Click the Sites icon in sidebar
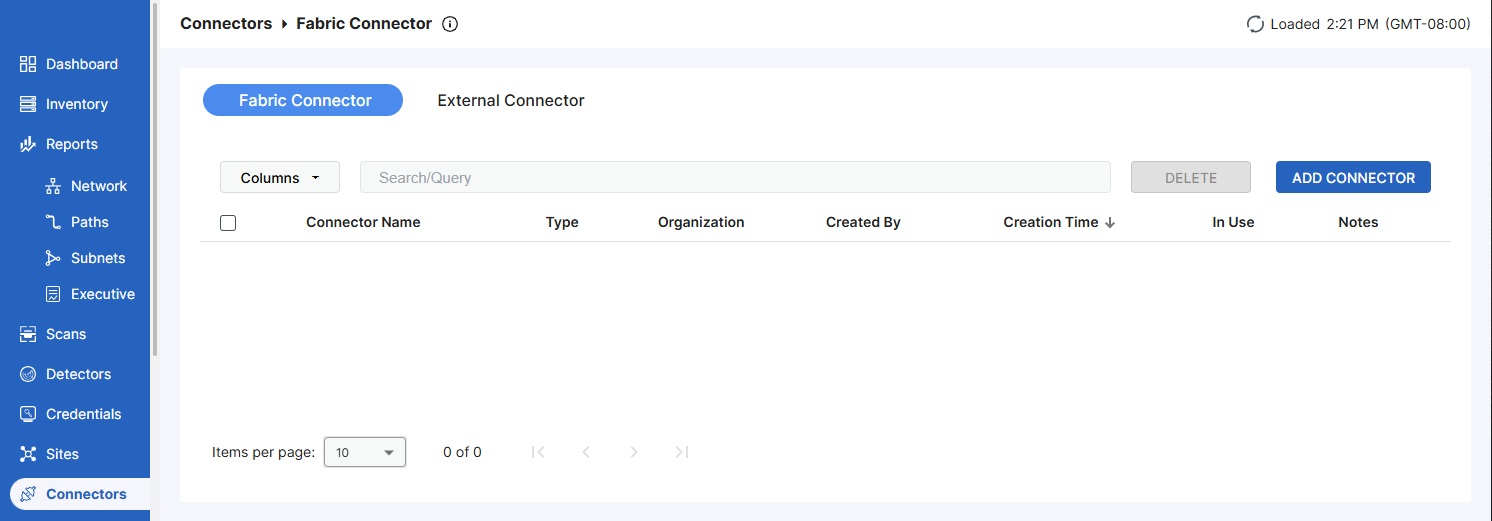This screenshot has height=521, width=1492. coord(28,454)
